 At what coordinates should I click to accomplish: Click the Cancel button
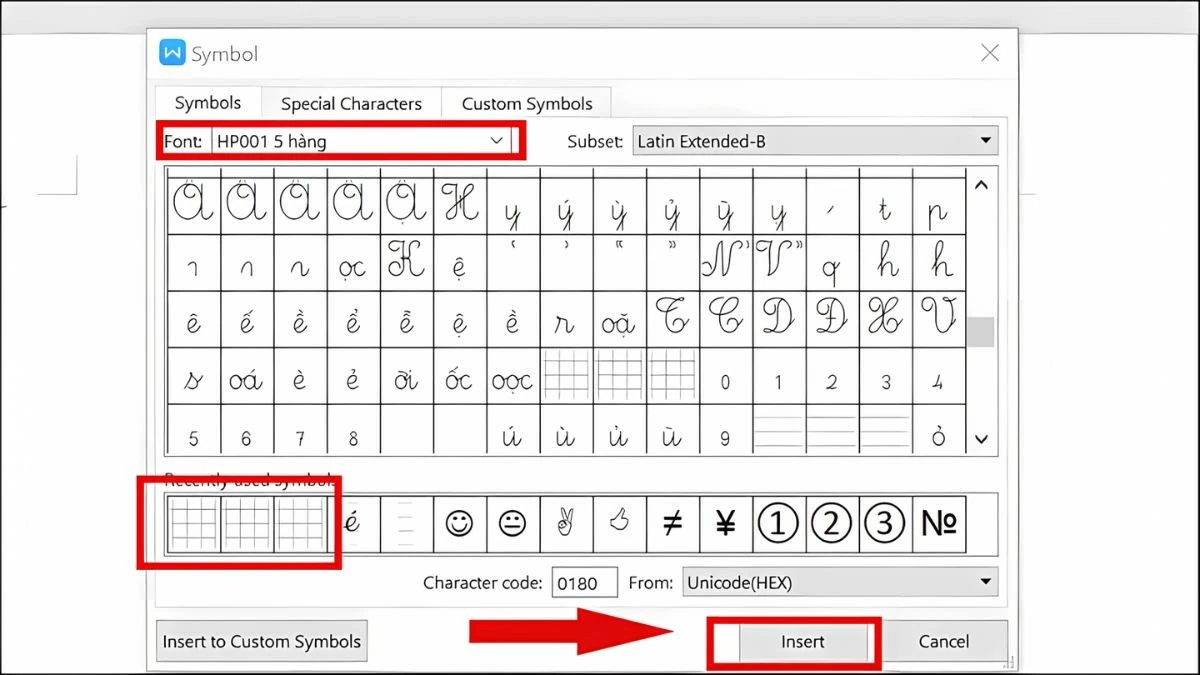click(944, 641)
